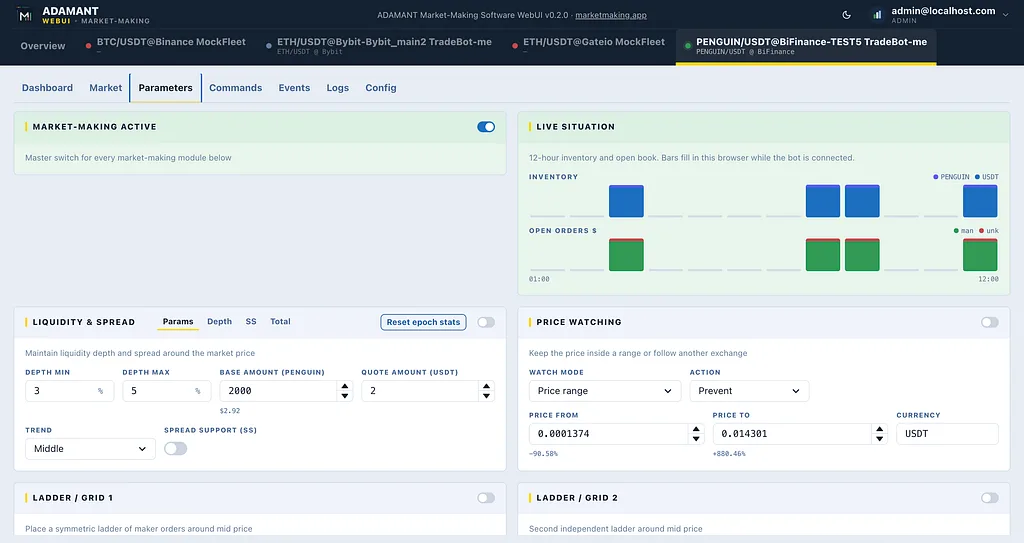Screen dimensions: 1024x543
Task: Toggle dark mode moon icon
Action: 846,15
